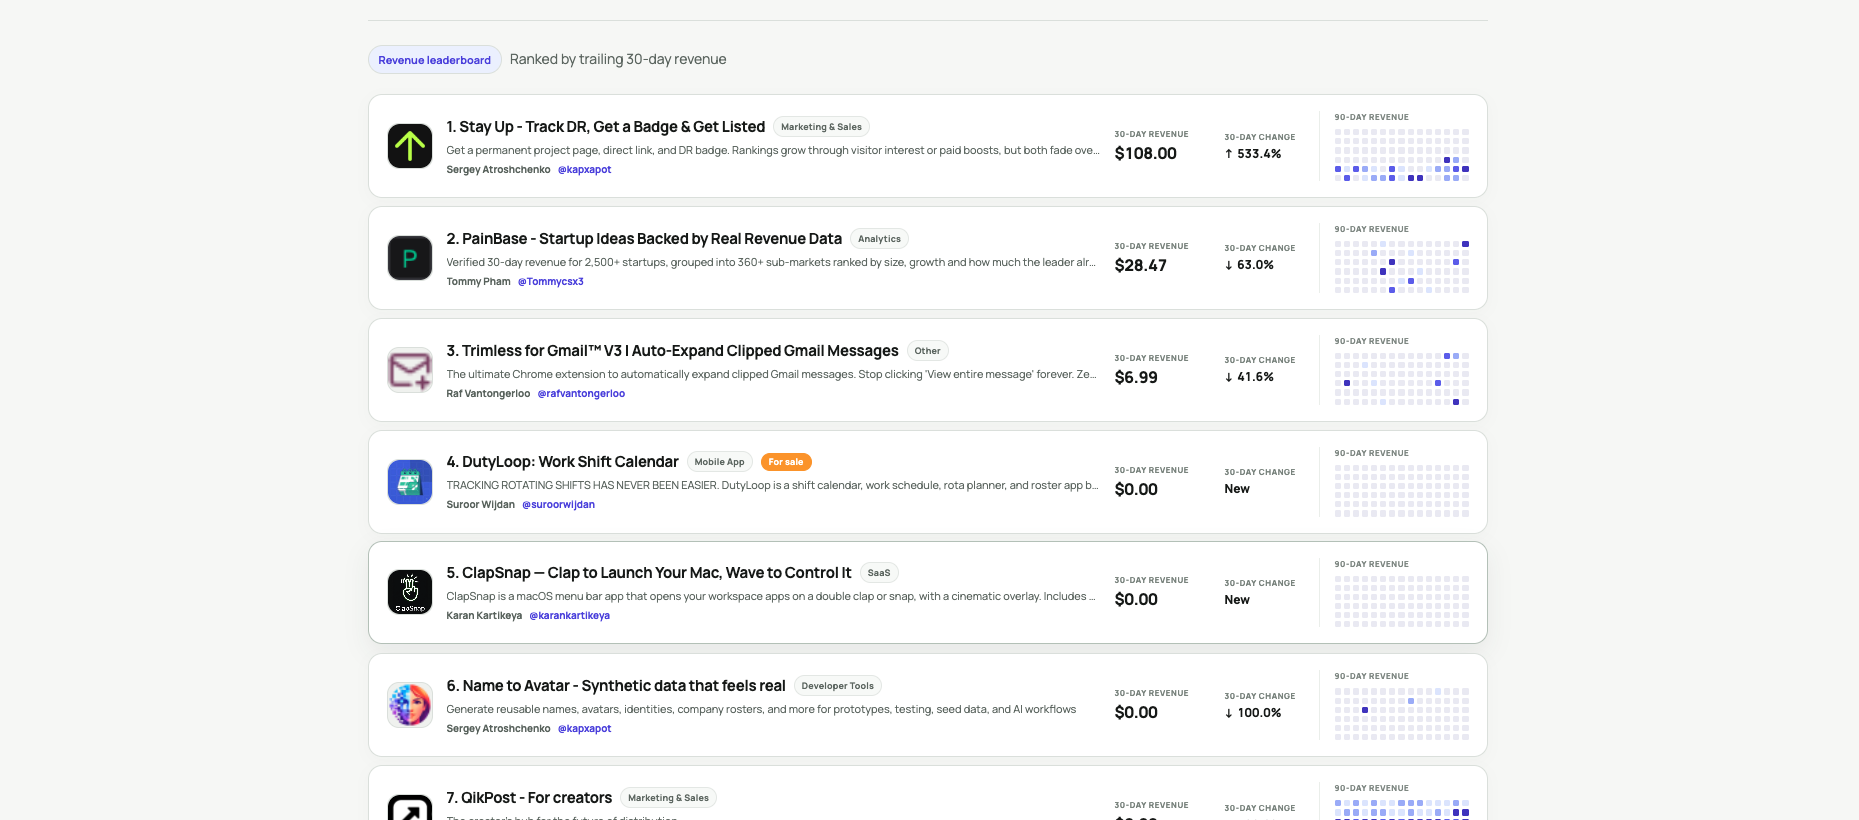1859x820 pixels.
Task: Click DutyLoop 'New' change label
Action: click(1237, 489)
